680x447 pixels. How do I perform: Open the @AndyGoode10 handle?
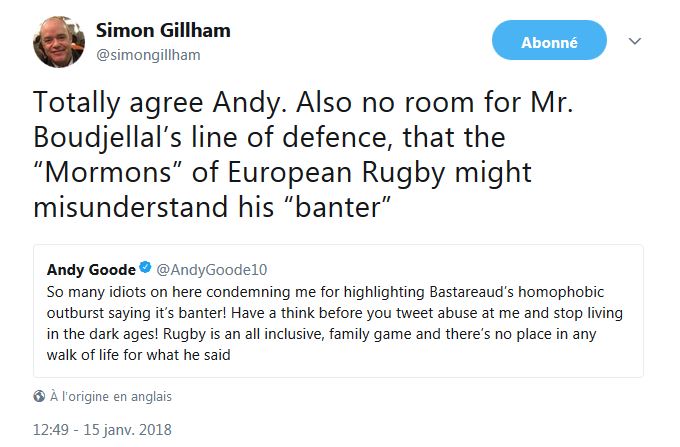212,270
